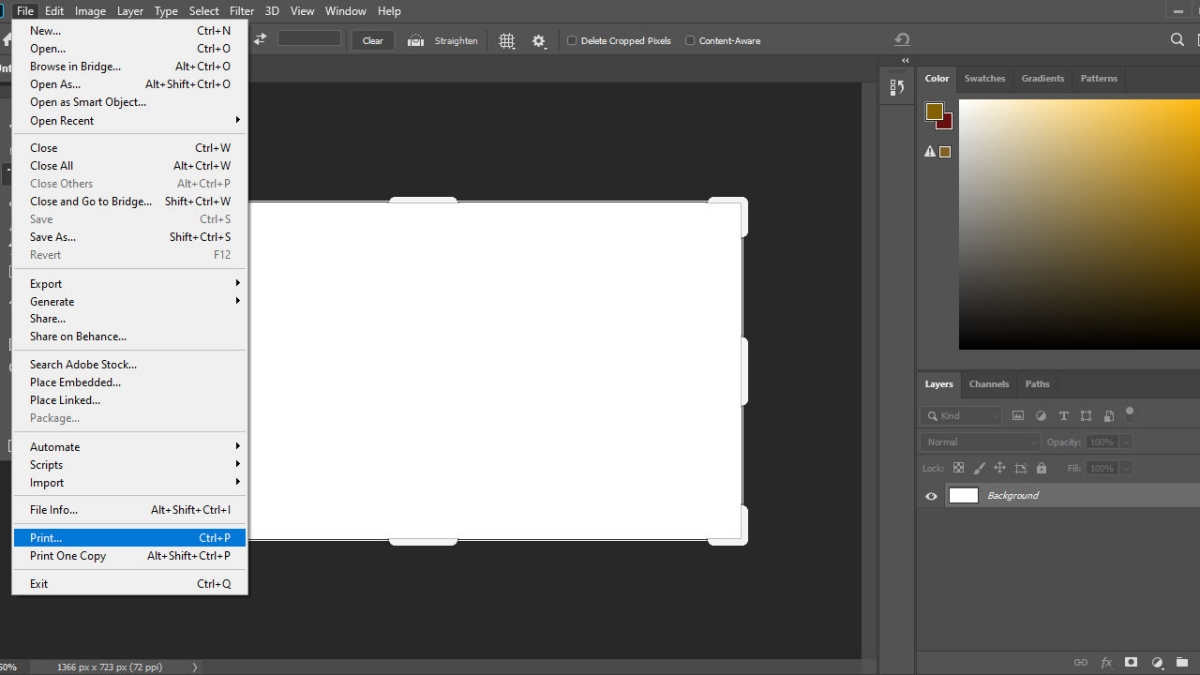Hide the Background layer visibility
This screenshot has width=1200, height=675.
(x=931, y=495)
